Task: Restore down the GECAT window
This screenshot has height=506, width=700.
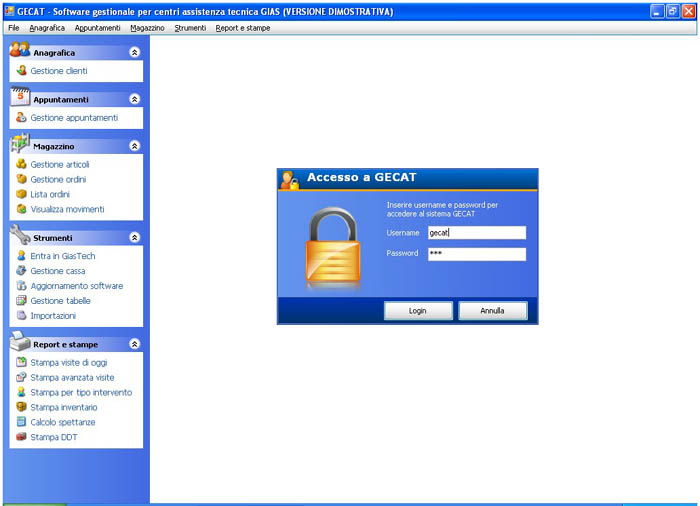Action: pyautogui.click(x=673, y=11)
